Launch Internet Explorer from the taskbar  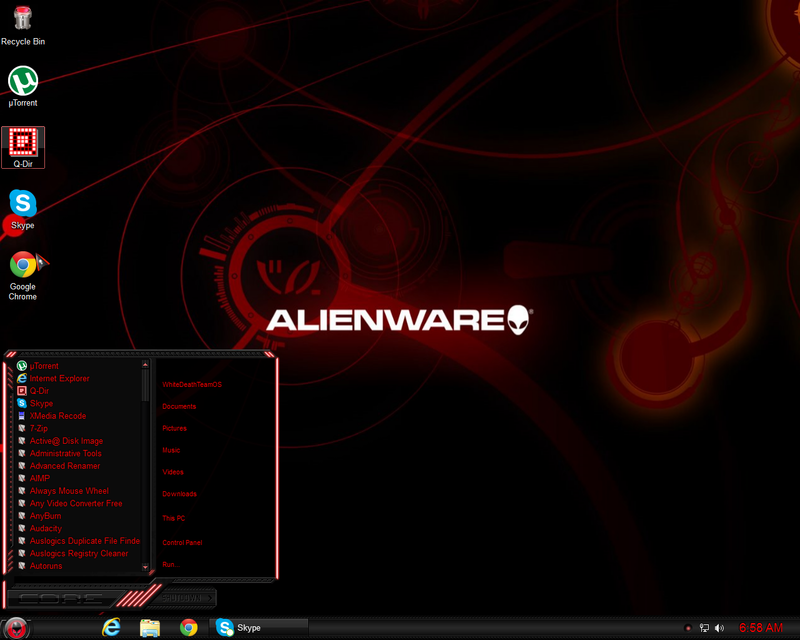coord(111,628)
